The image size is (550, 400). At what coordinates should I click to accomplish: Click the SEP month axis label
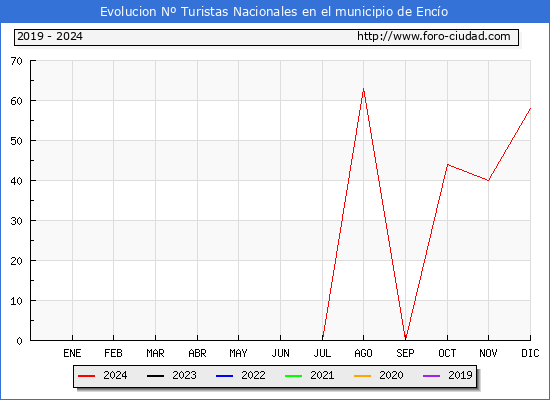(405, 353)
